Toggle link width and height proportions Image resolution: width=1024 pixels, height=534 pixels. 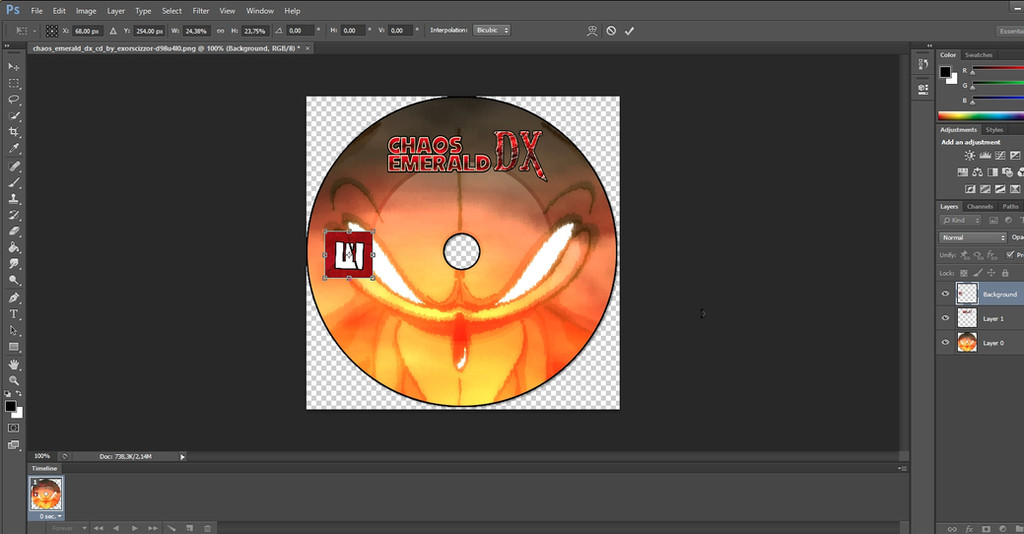(x=220, y=31)
